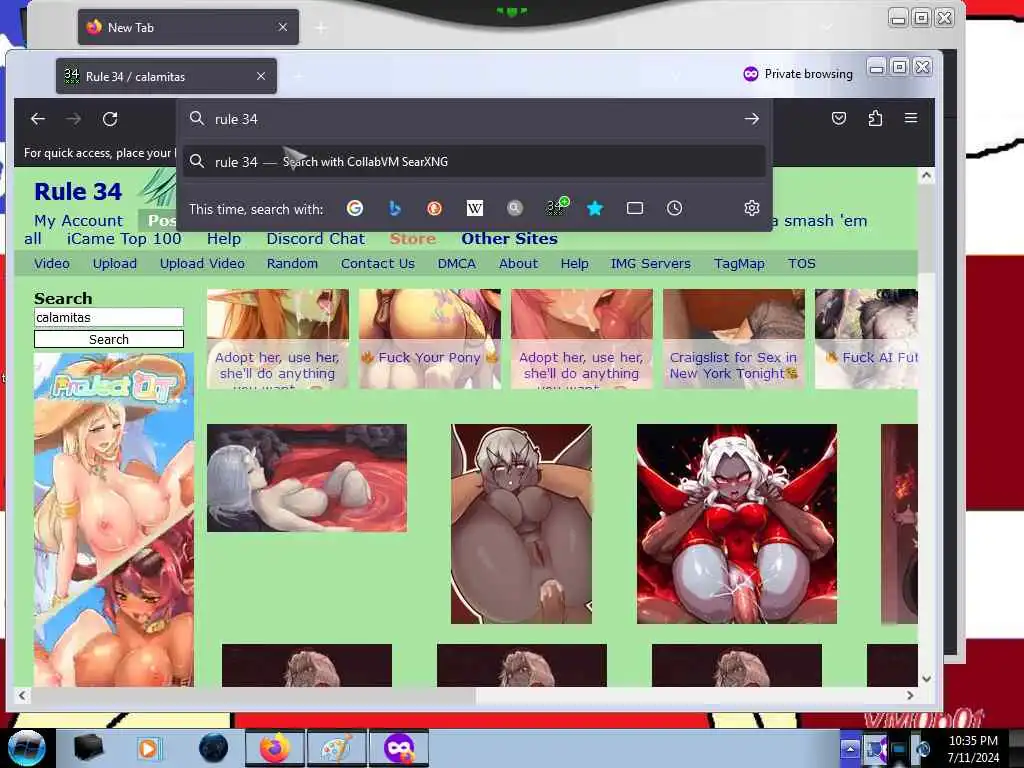Image resolution: width=1024 pixels, height=768 pixels.
Task: Search history with the clock icon
Action: tap(675, 208)
